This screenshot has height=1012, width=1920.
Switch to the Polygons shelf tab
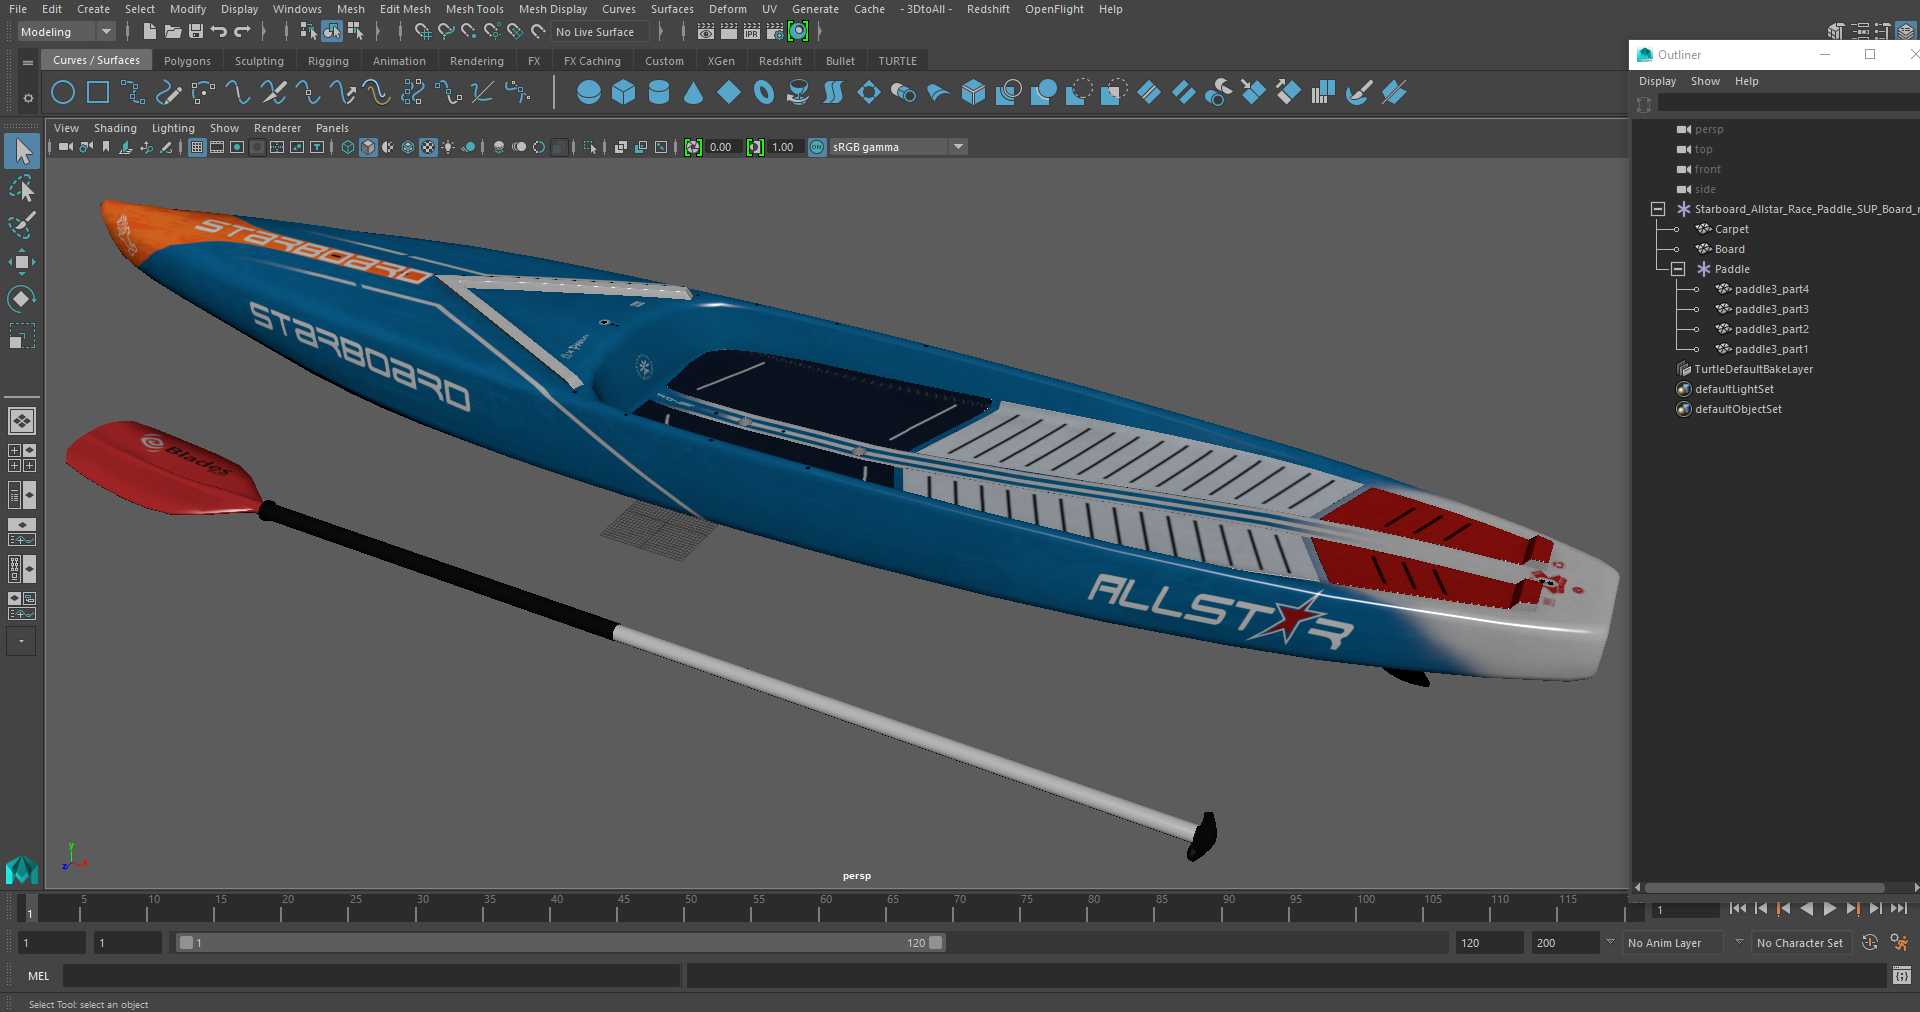tap(187, 61)
